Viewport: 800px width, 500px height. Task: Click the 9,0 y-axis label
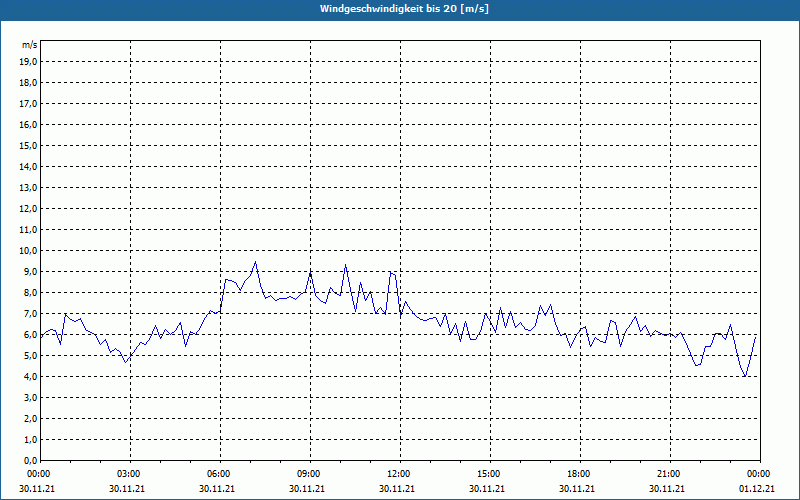click(x=30, y=271)
